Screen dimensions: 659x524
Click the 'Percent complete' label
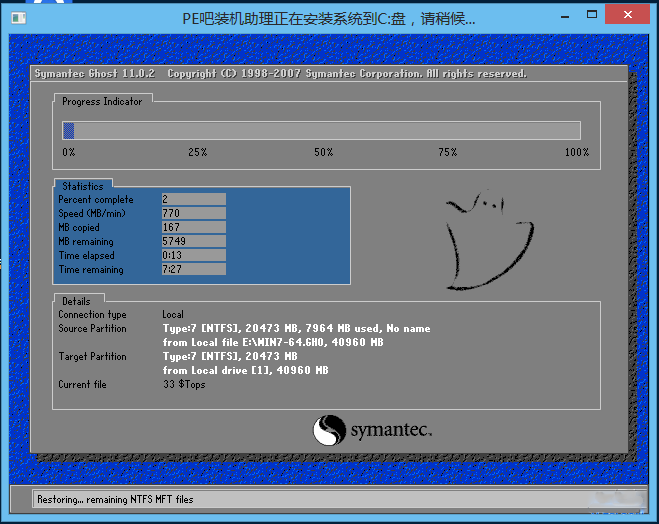coord(96,200)
